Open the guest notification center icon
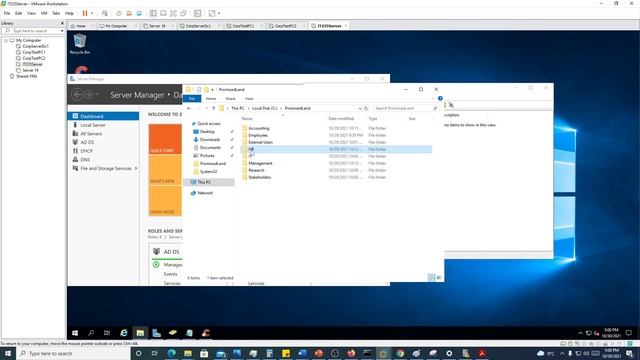Image resolution: width=640 pixels, height=360 pixels. (x=629, y=333)
